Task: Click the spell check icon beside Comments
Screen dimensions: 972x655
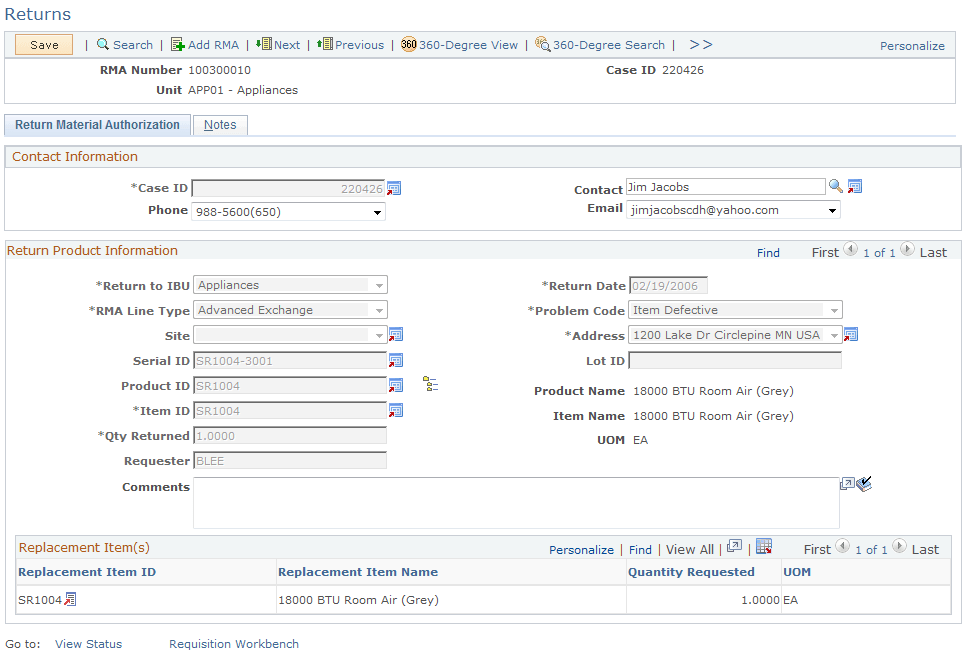Action: (863, 483)
